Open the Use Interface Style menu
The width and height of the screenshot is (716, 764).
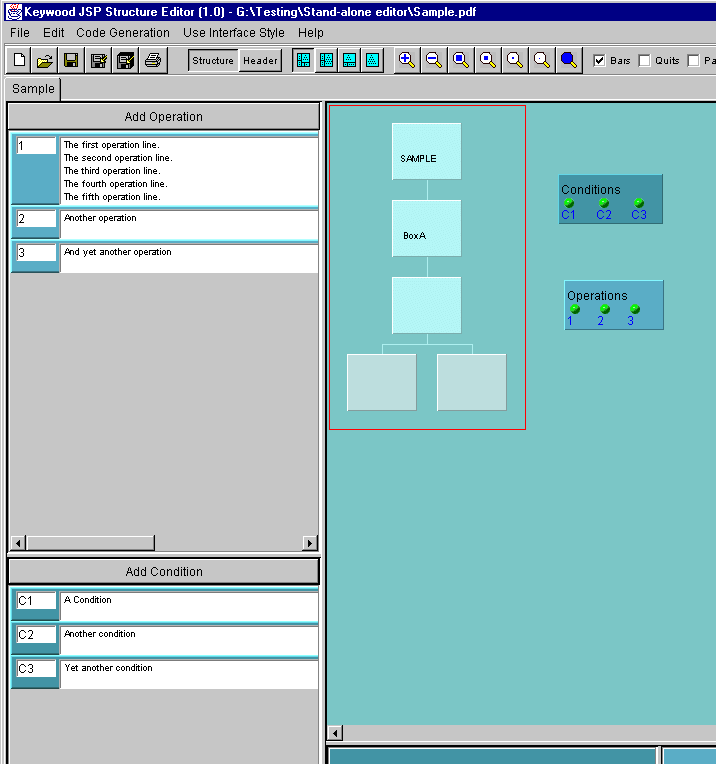click(x=234, y=33)
